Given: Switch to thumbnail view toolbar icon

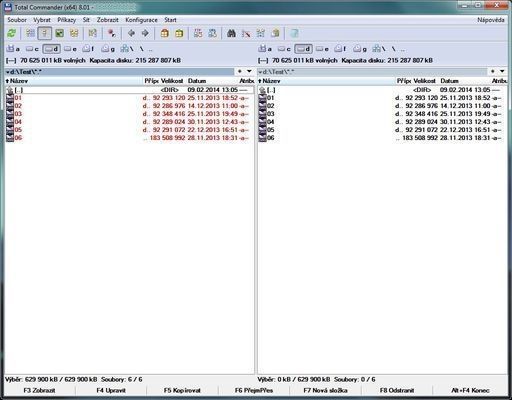Looking at the screenshot, I should coord(60,33).
